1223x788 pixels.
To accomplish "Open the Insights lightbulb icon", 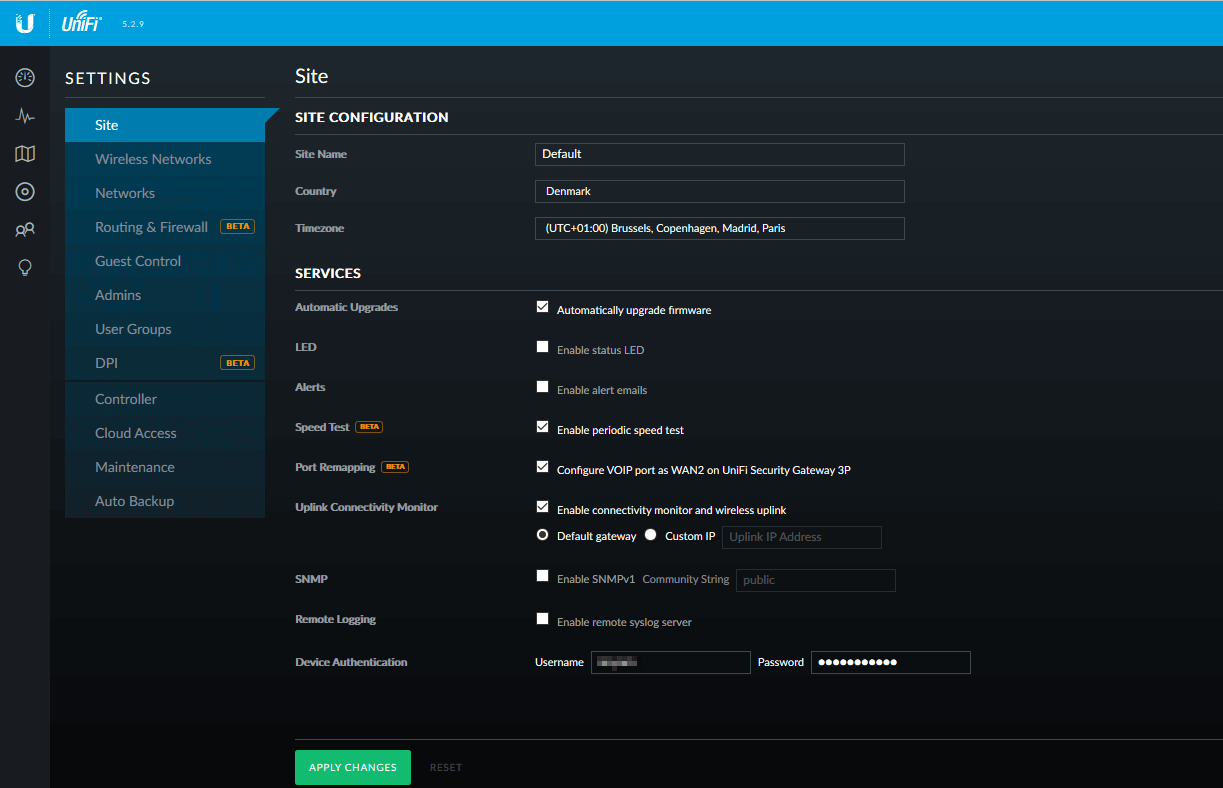I will coord(25,268).
